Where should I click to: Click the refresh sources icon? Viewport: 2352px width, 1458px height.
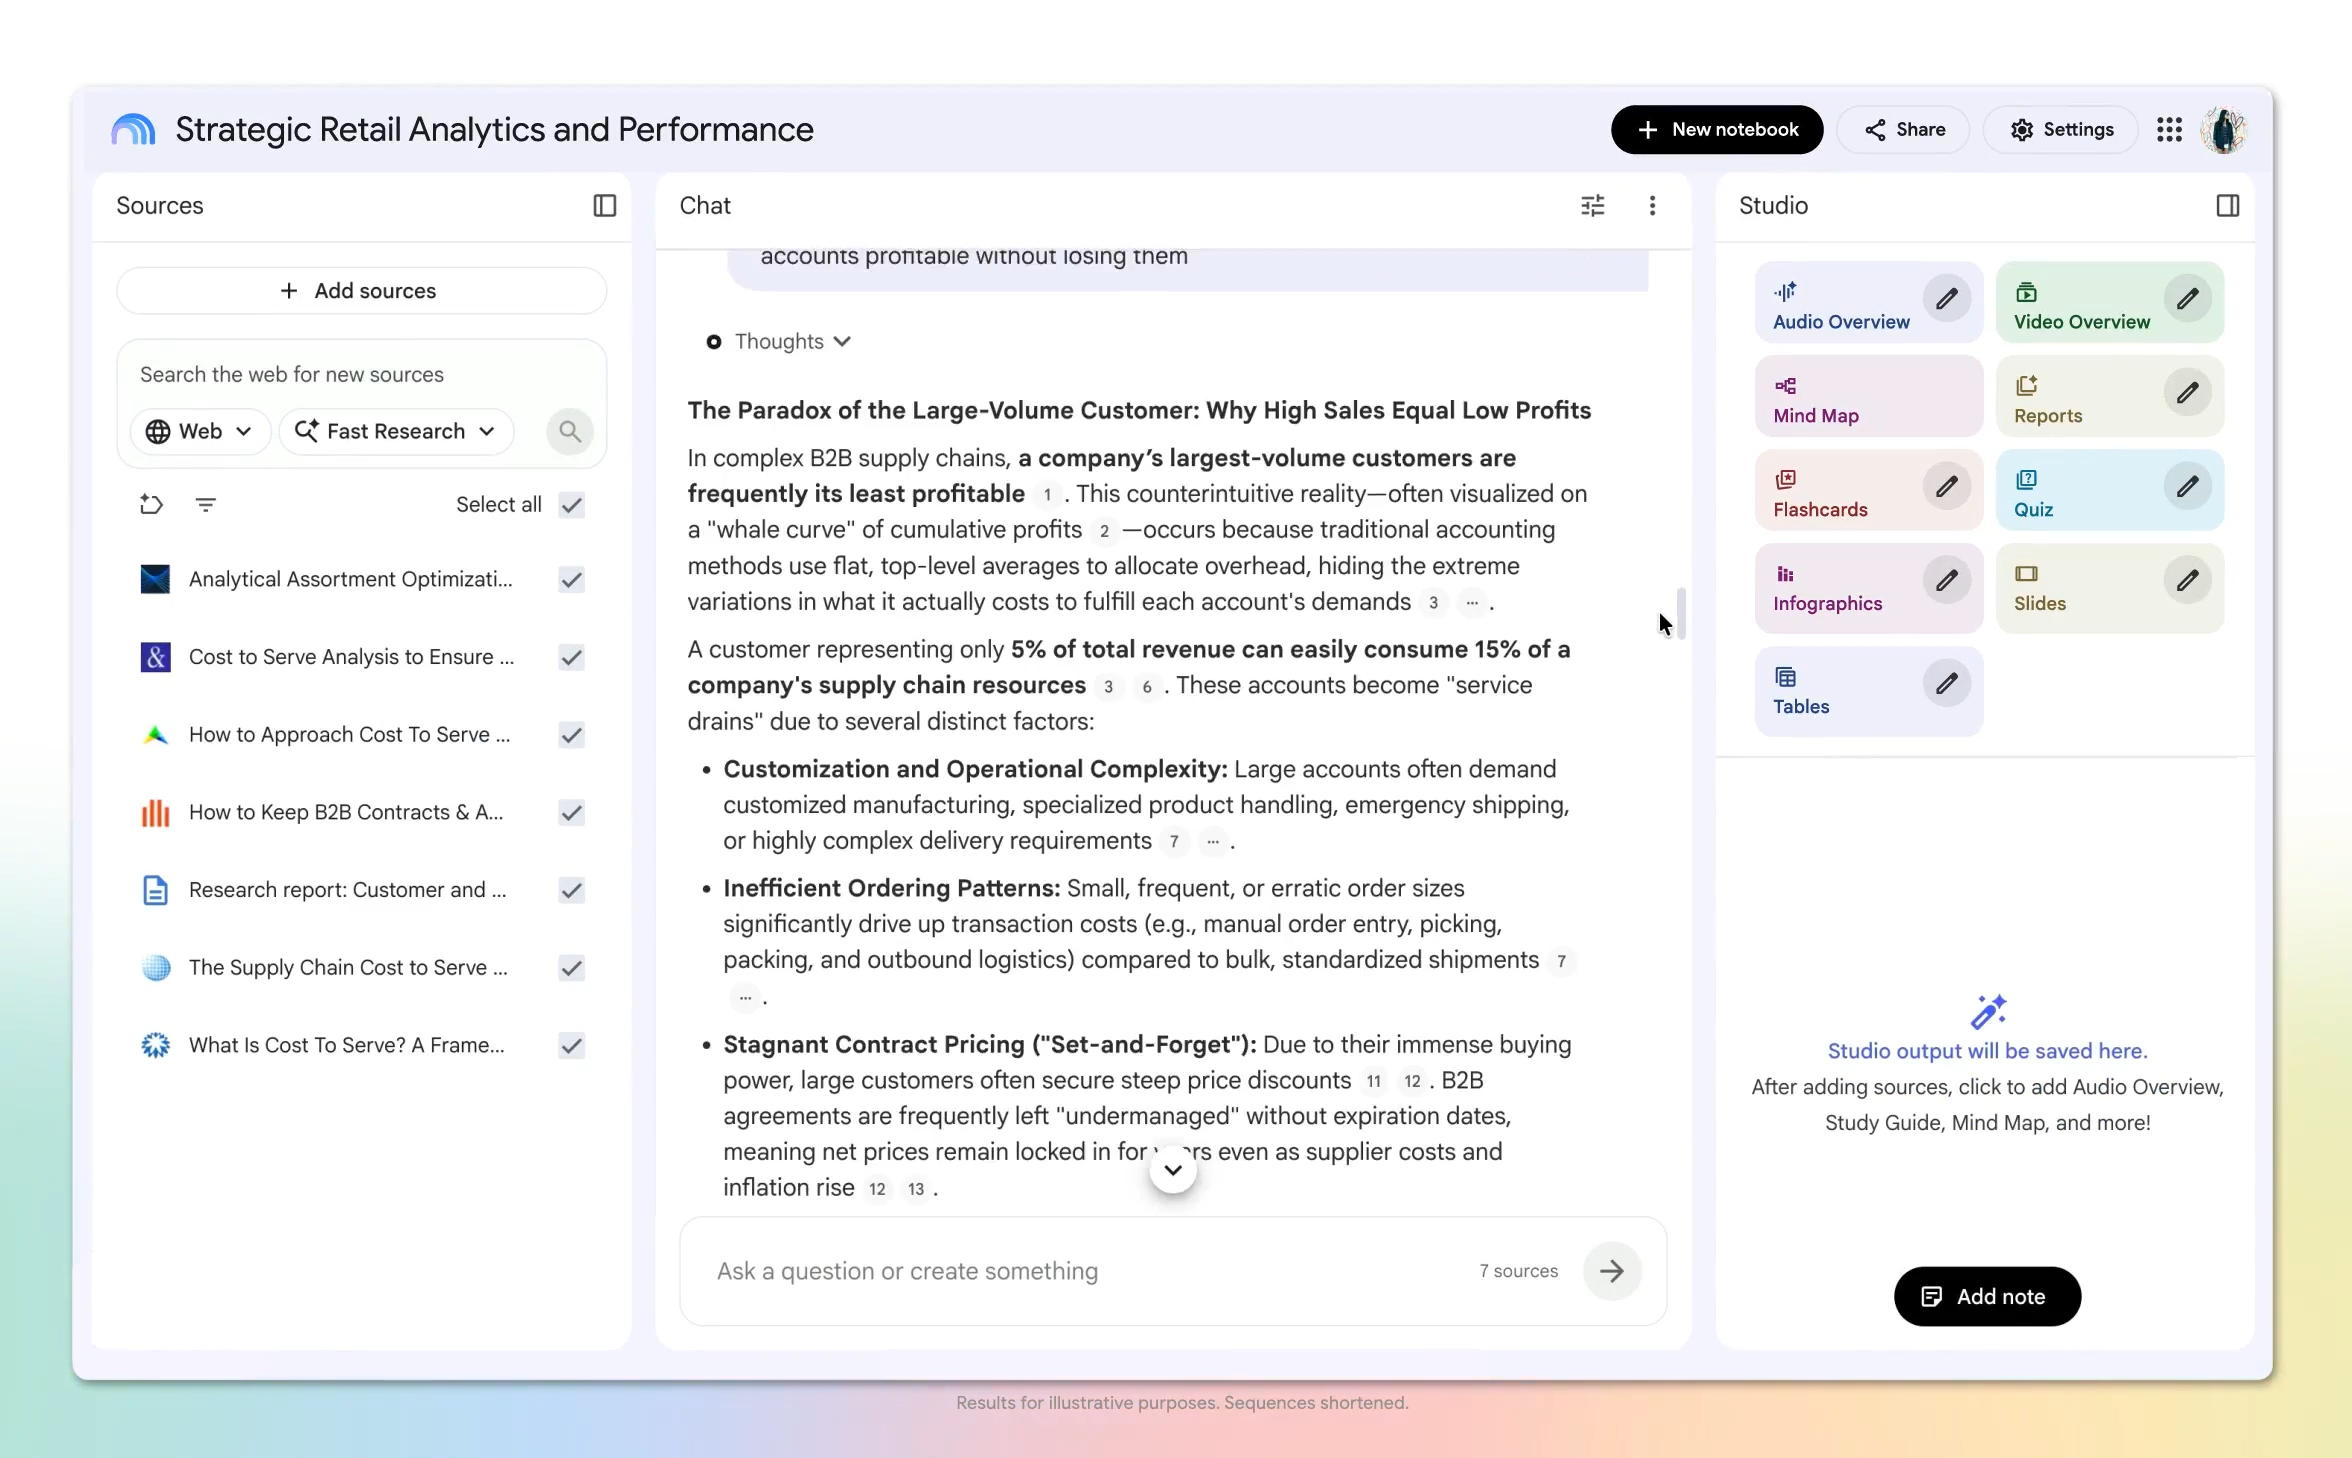click(151, 505)
